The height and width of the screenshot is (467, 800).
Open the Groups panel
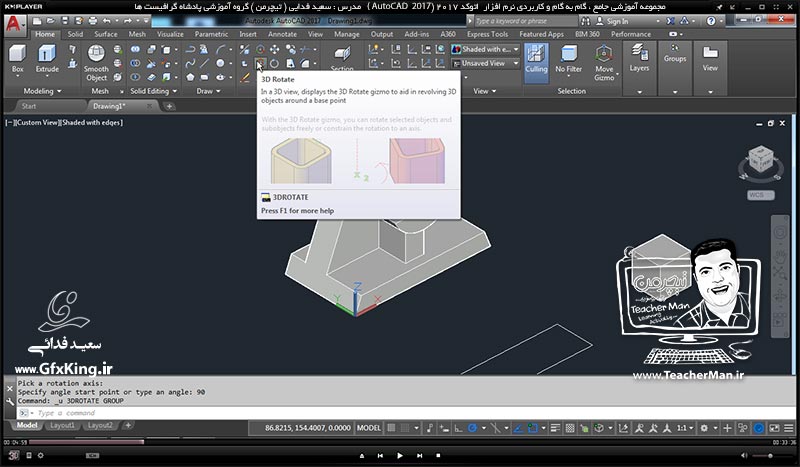pyautogui.click(x=674, y=68)
